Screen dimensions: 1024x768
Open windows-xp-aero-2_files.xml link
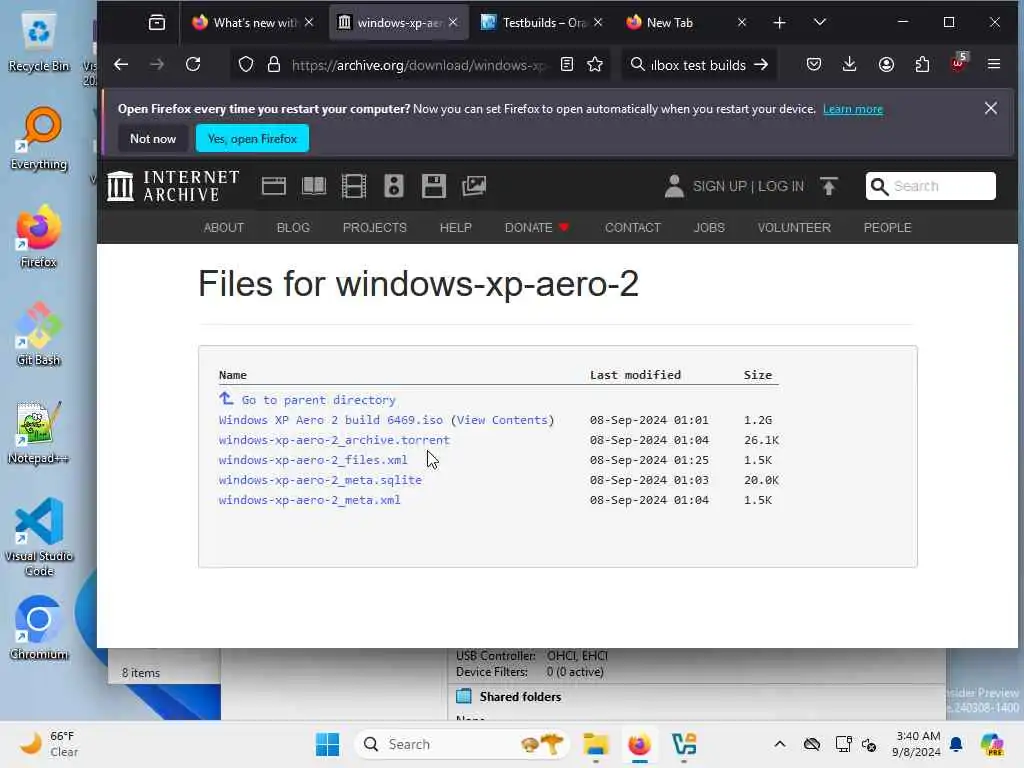[x=313, y=460]
